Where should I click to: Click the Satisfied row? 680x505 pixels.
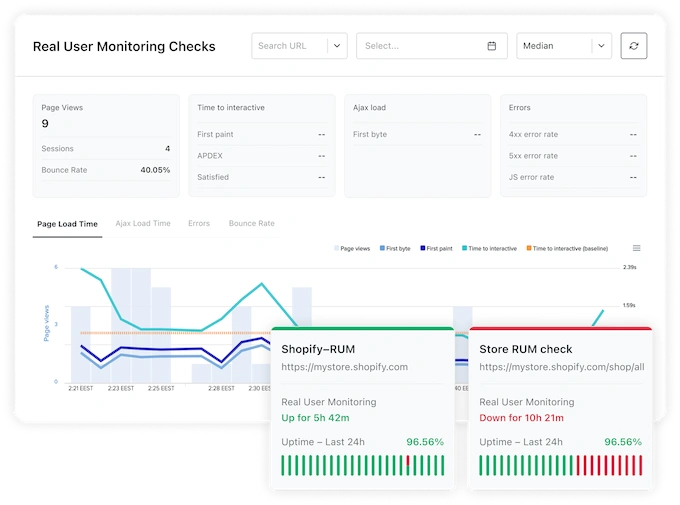[261, 177]
